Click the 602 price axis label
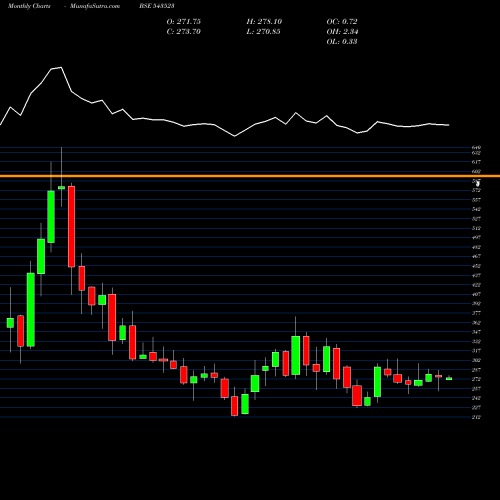This screenshot has width=500, height=500. [x=476, y=171]
